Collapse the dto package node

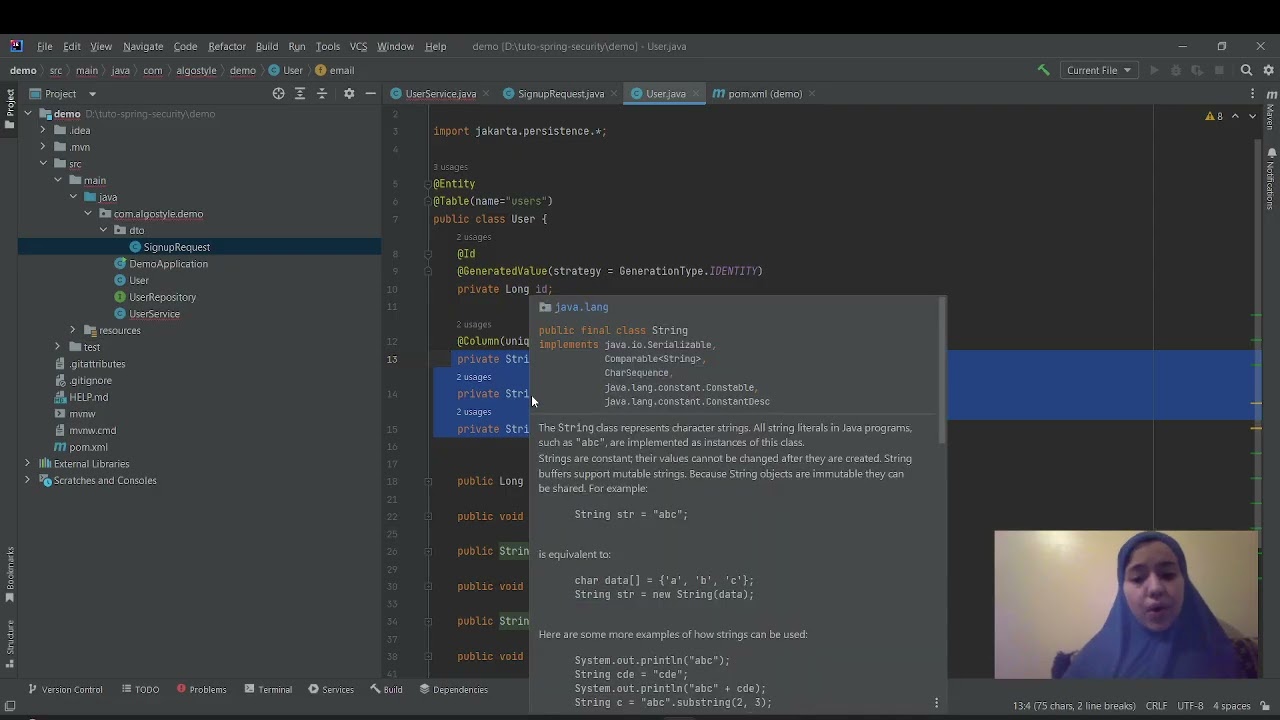103,230
